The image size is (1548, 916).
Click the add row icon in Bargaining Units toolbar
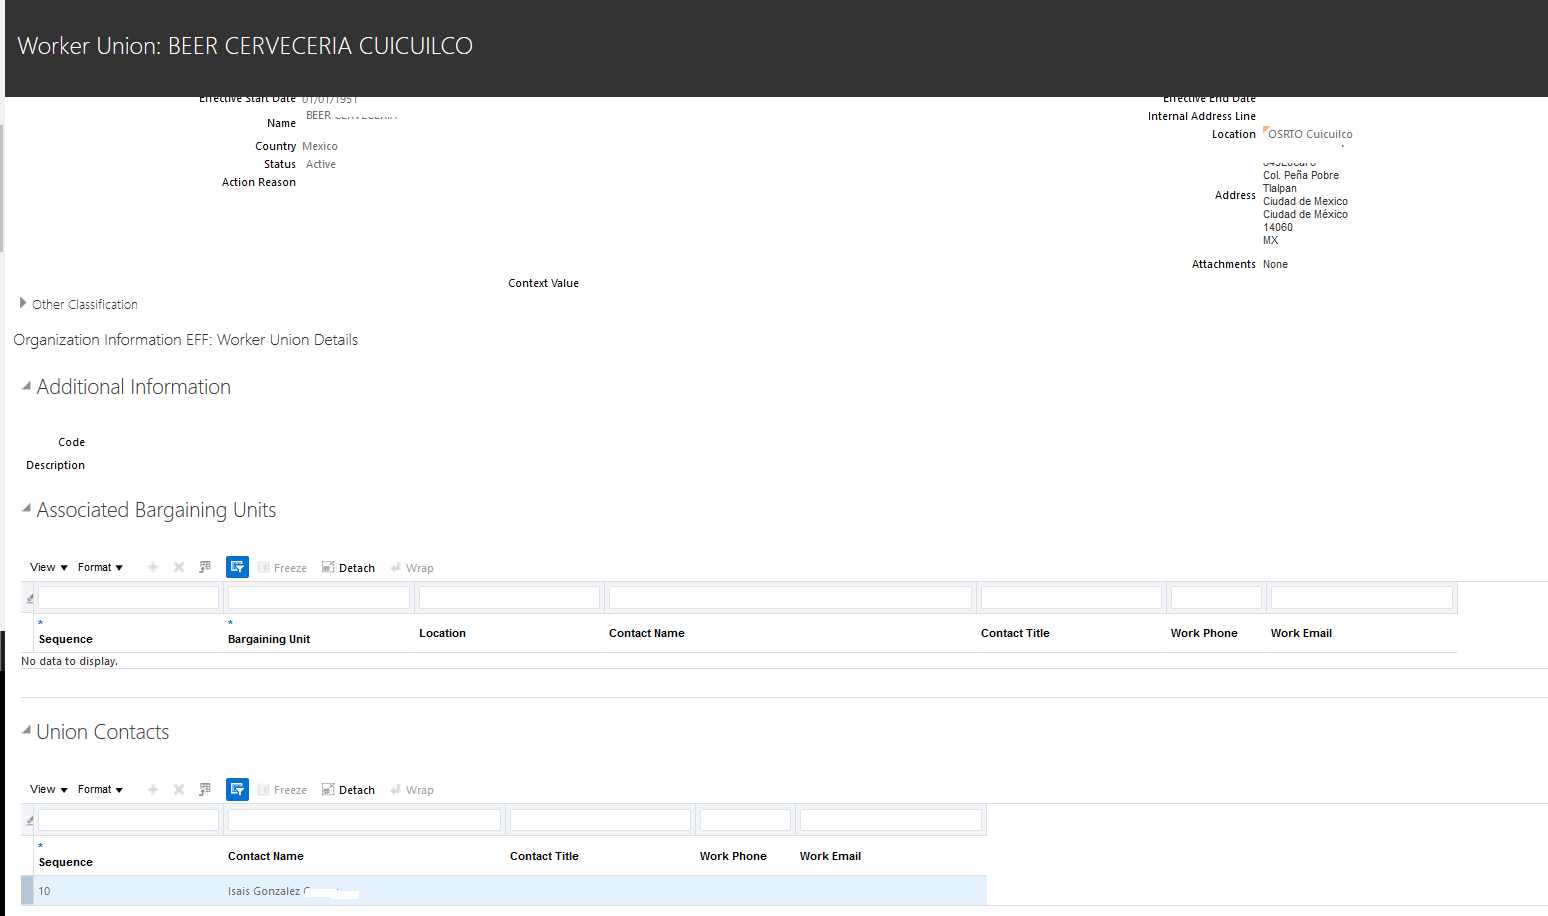point(153,567)
